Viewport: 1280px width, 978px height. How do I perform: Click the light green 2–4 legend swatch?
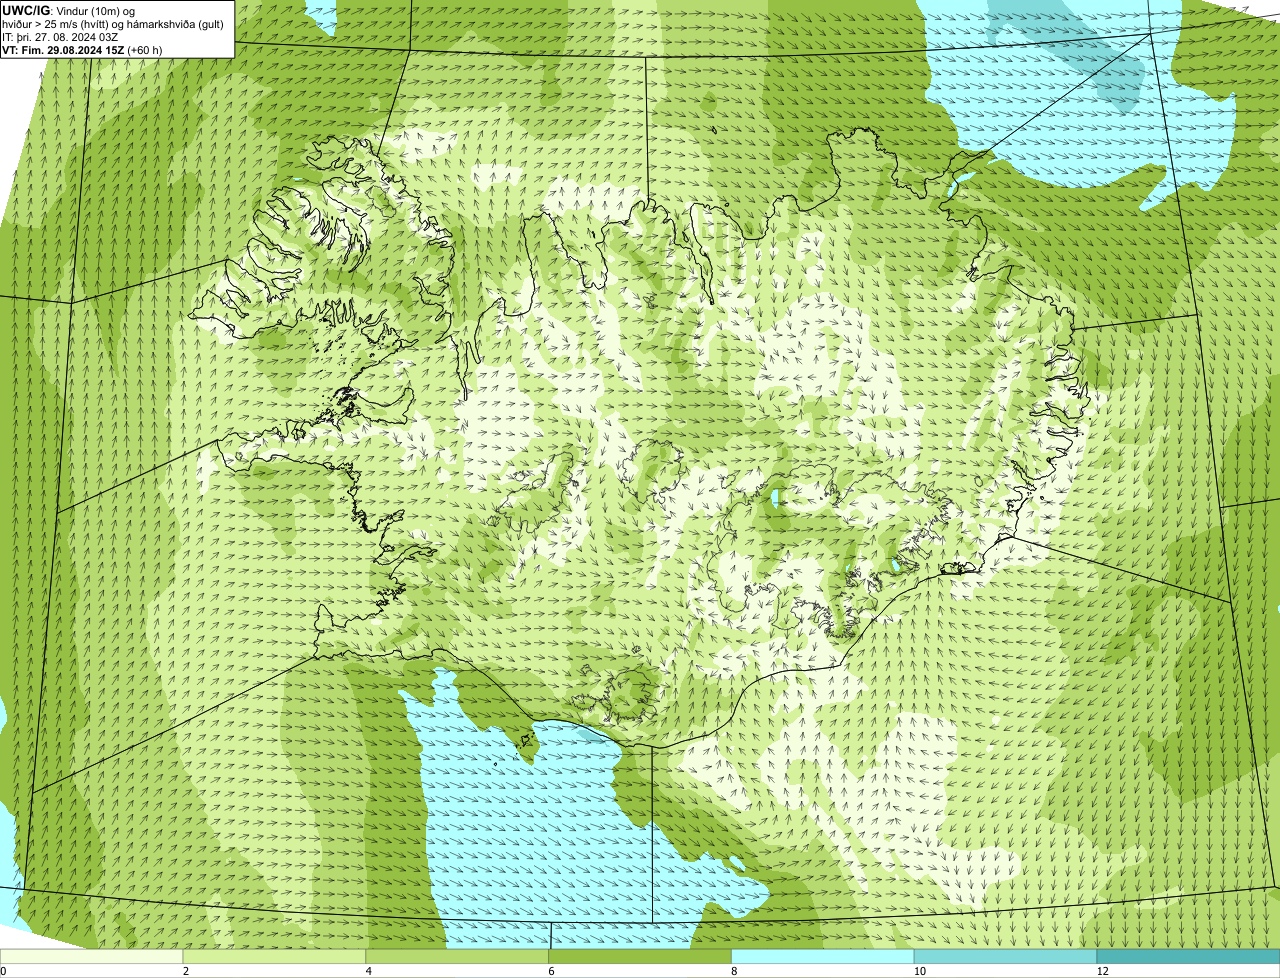(x=275, y=957)
